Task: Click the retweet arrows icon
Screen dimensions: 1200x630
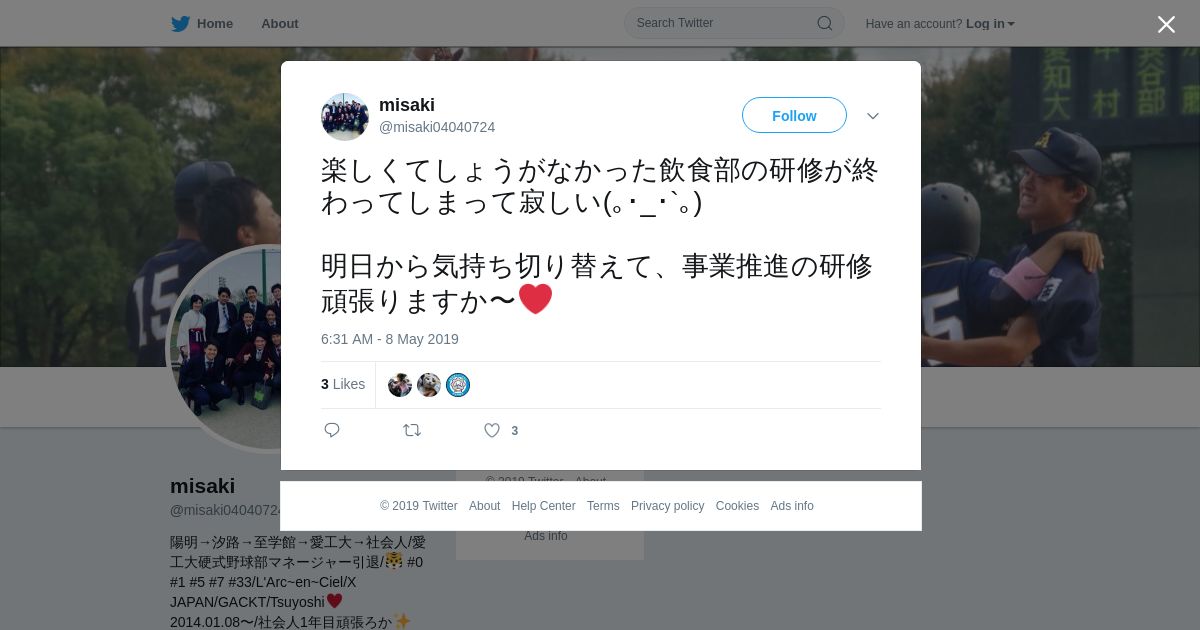Action: point(412,430)
